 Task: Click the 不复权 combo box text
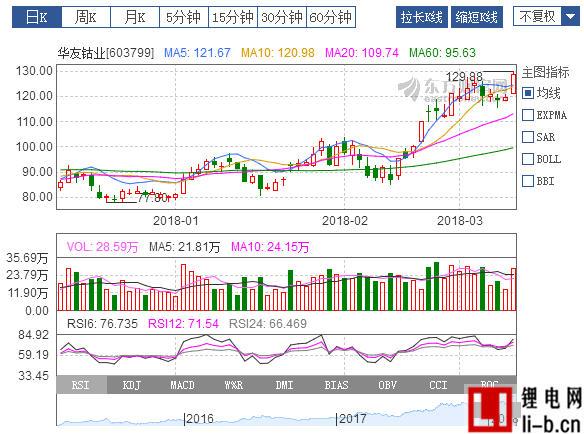pos(537,16)
